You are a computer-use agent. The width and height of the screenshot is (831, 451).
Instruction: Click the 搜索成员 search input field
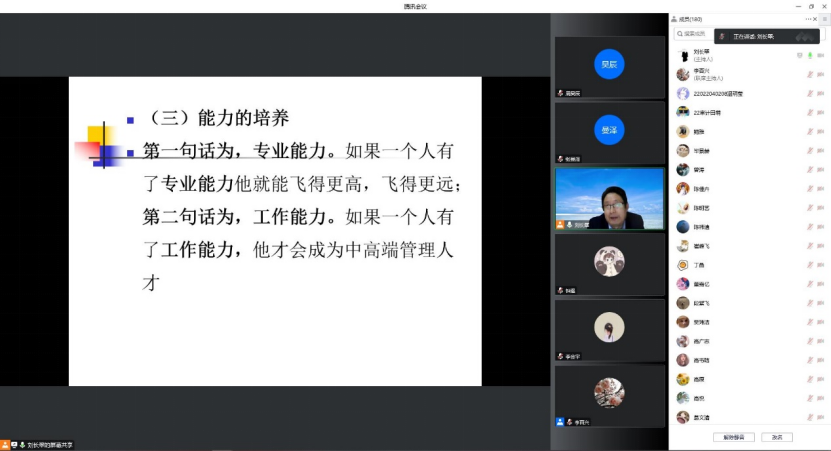(x=700, y=34)
